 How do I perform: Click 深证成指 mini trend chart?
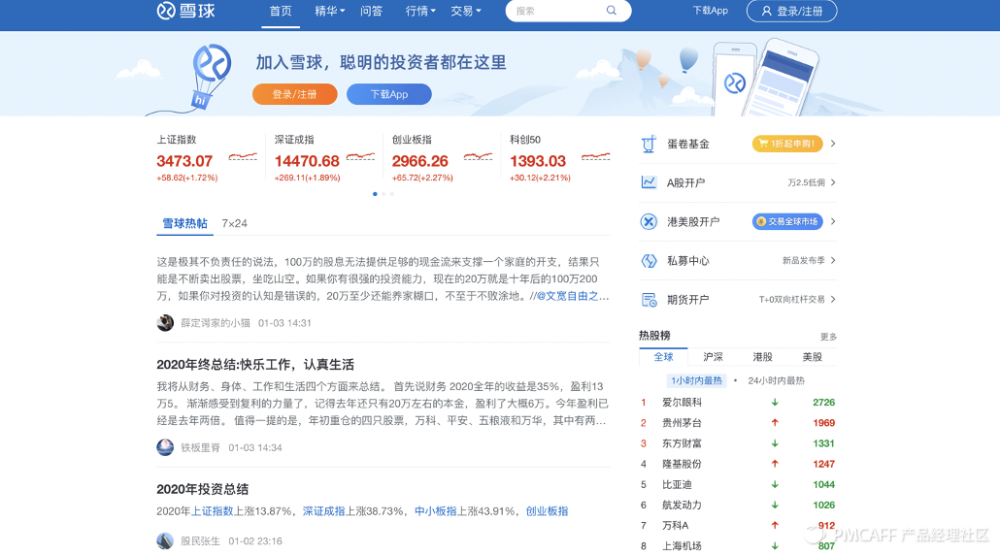pyautogui.click(x=360, y=156)
